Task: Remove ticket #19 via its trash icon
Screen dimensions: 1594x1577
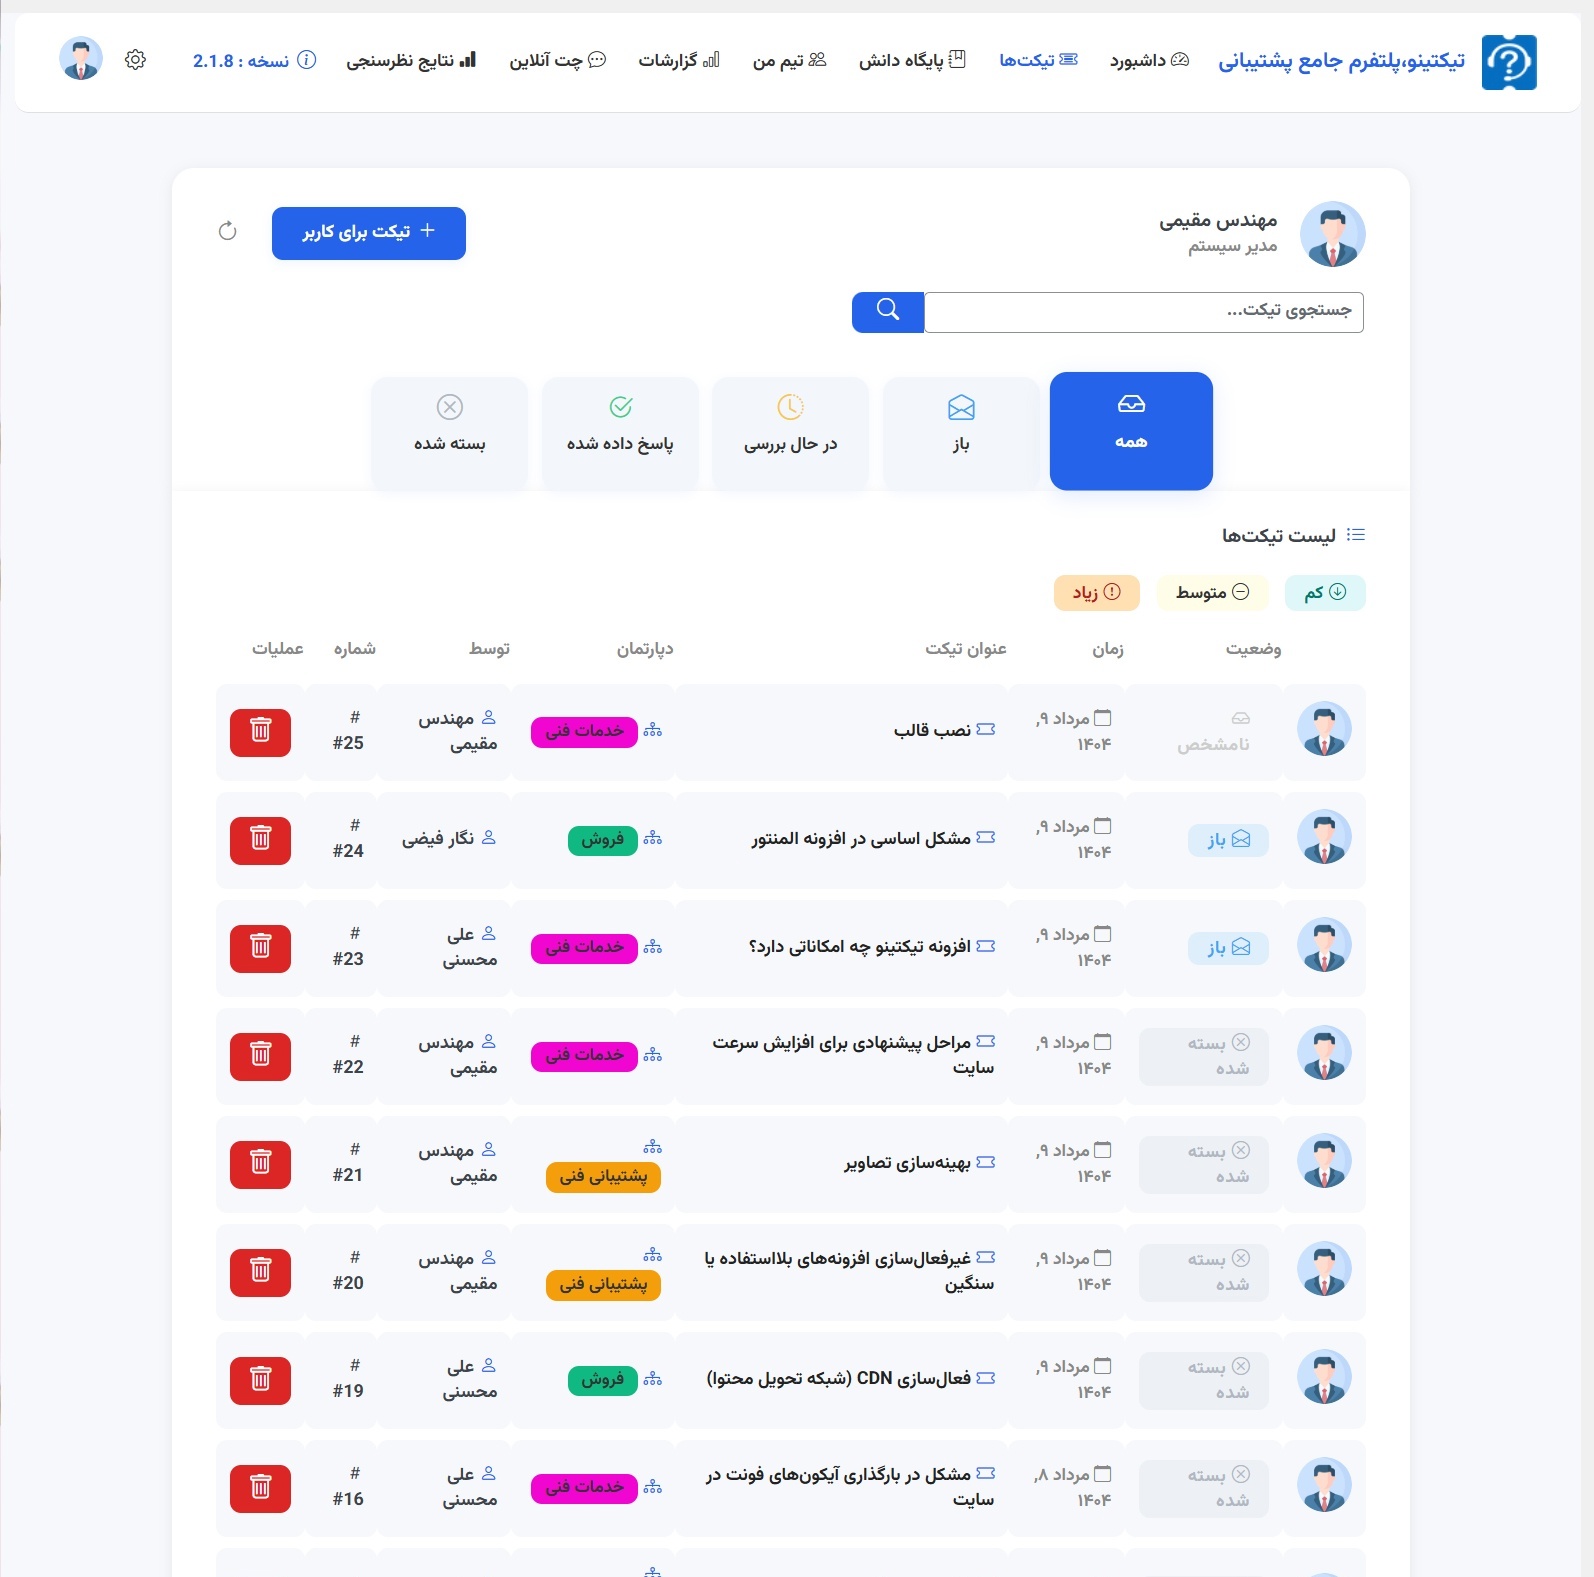Action: [260, 1380]
